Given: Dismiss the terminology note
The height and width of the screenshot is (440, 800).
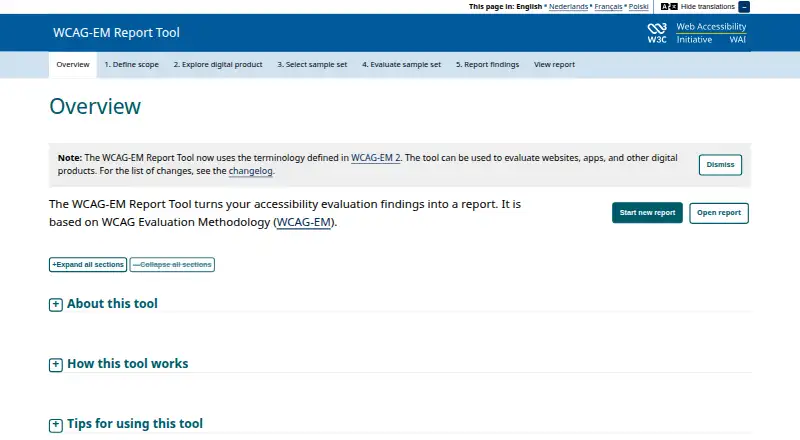Looking at the screenshot, I should pos(720,165).
